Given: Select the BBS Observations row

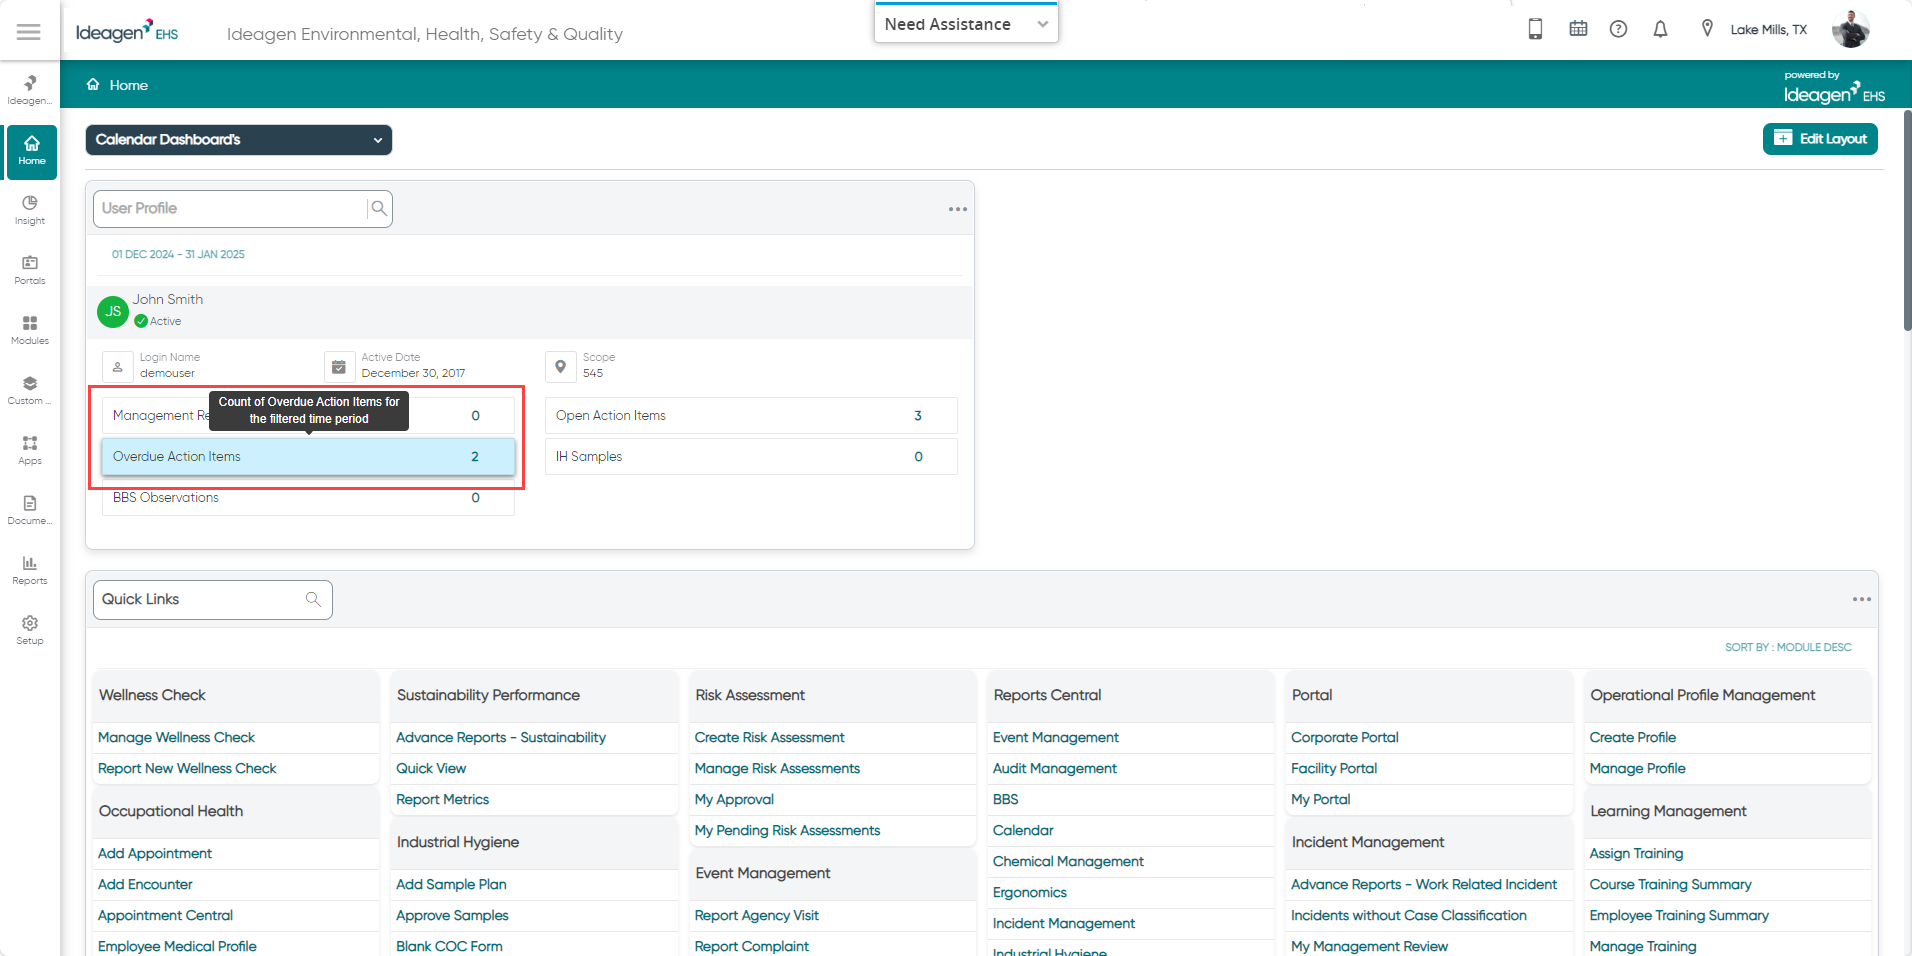Looking at the screenshot, I should [x=308, y=498].
